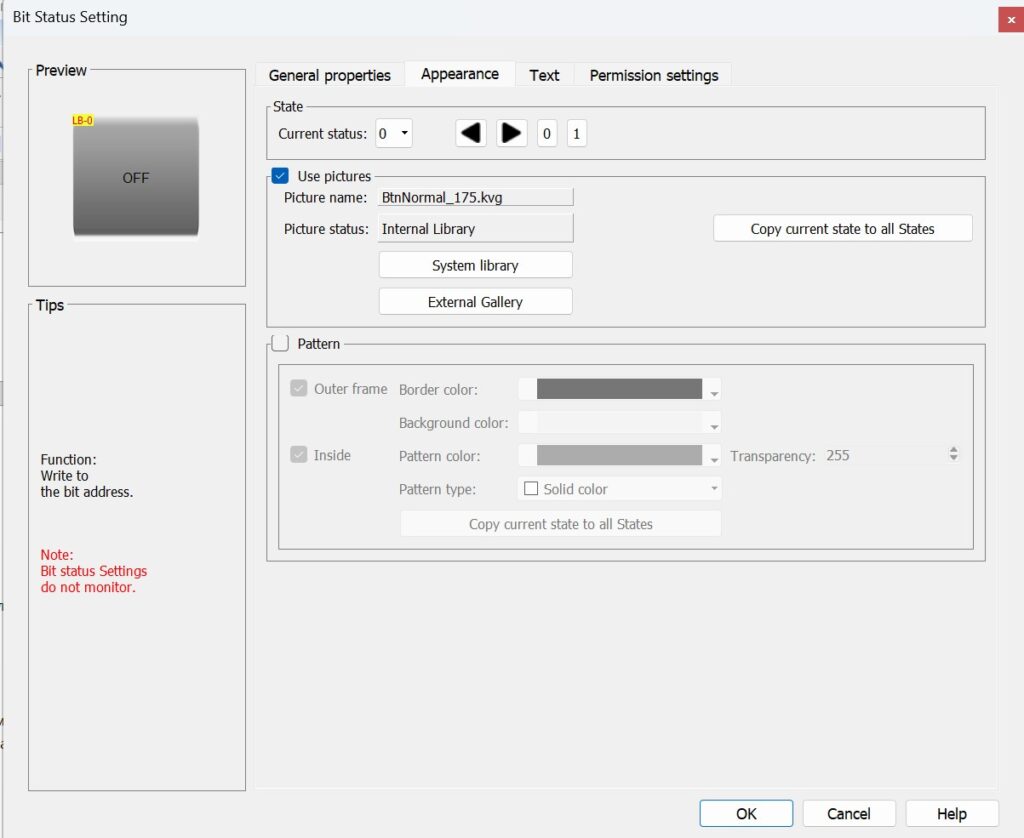Click the Function description text in Tips
Screen dimensions: 1024x838
87,475
